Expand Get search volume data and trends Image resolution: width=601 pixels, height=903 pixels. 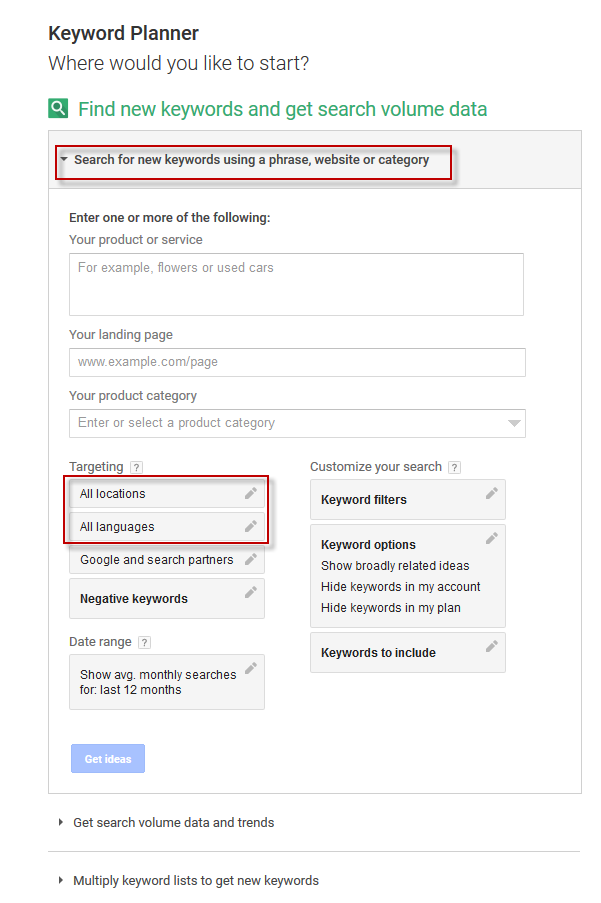click(167, 822)
